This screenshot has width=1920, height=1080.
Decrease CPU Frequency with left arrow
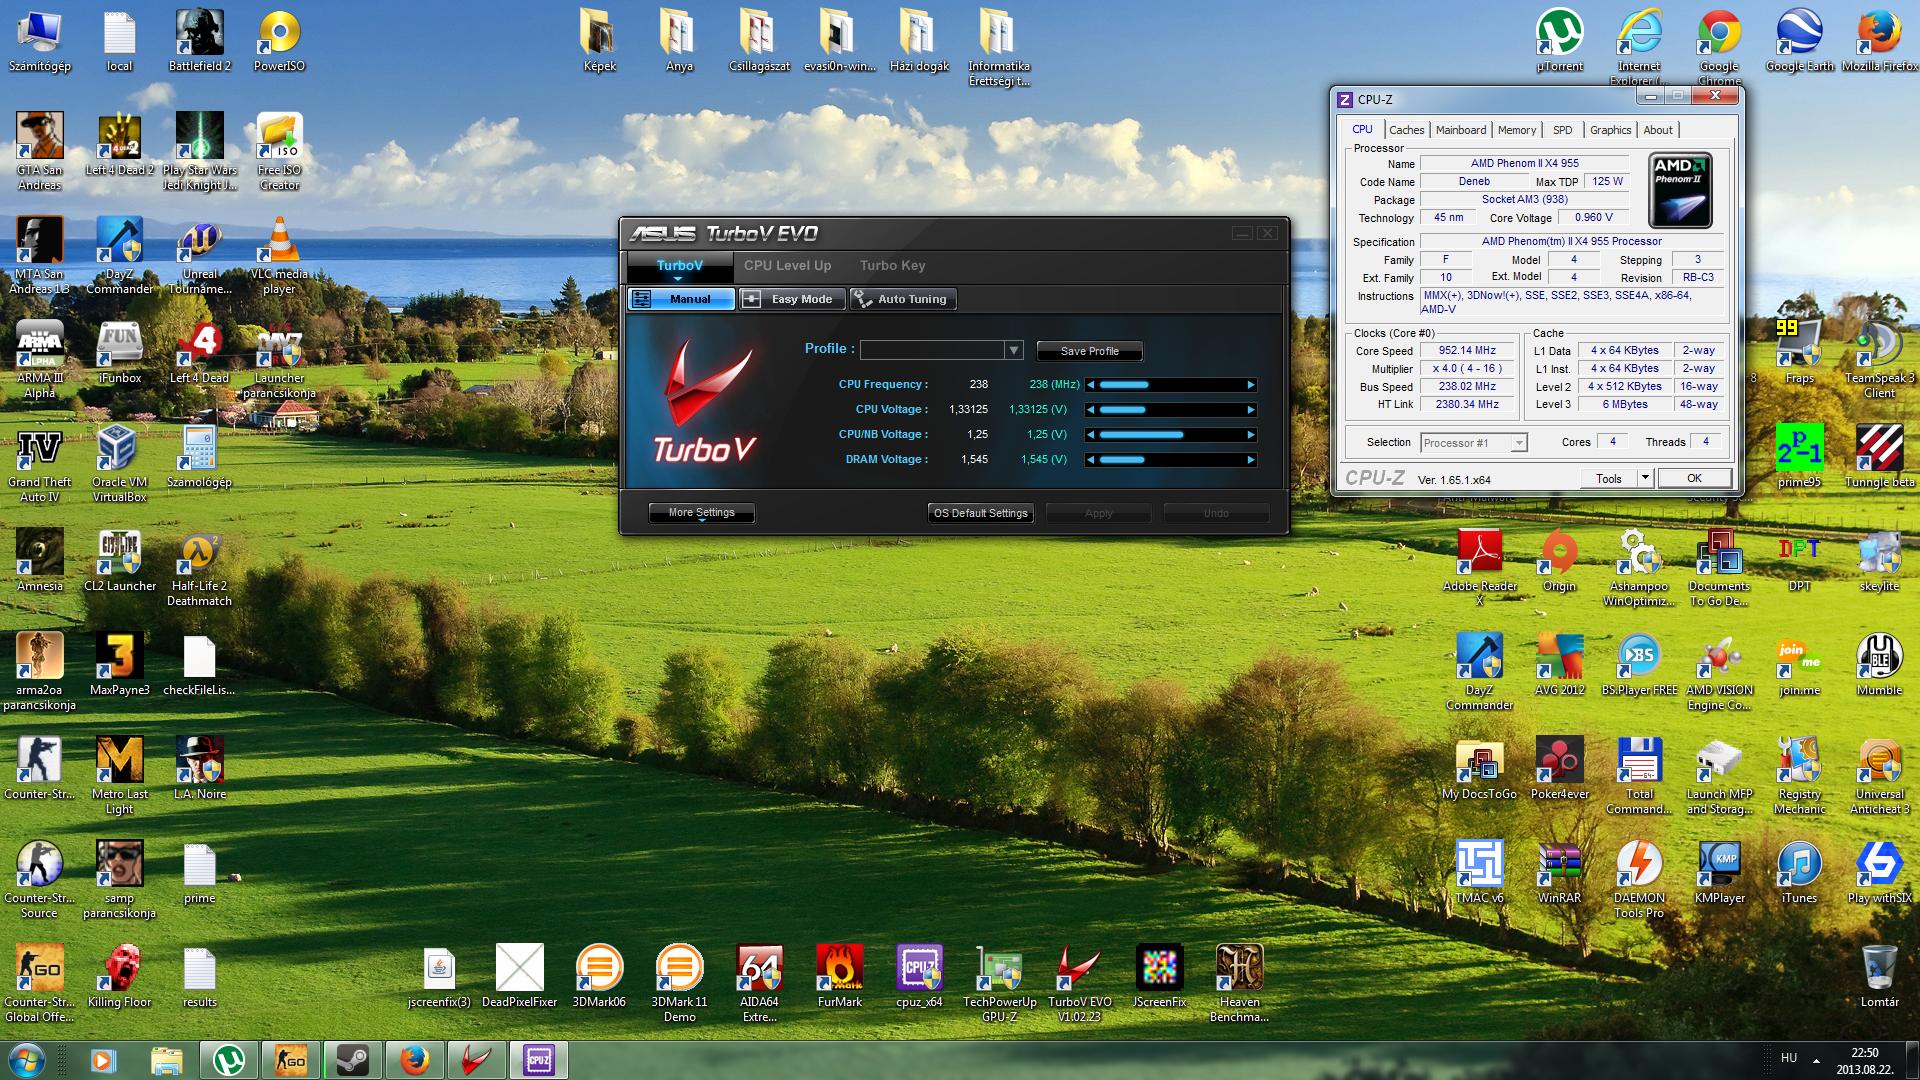tap(1091, 385)
